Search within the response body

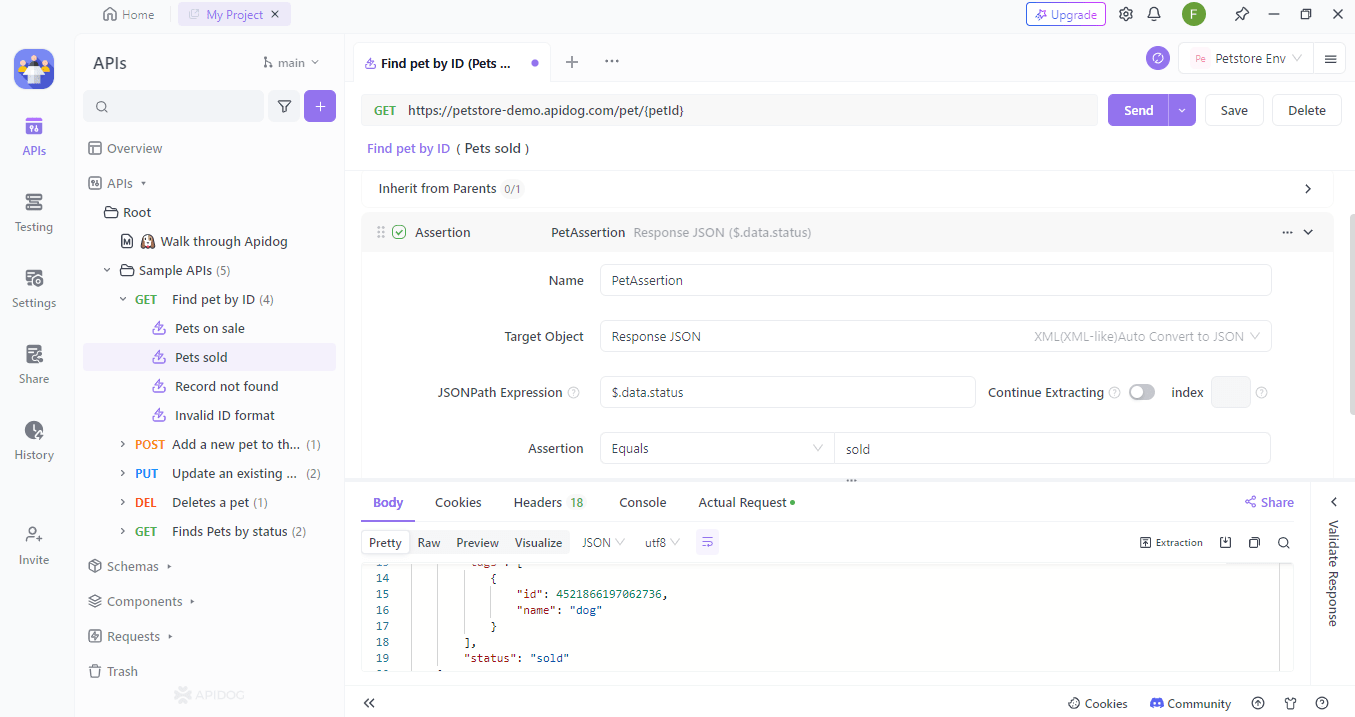(x=1283, y=542)
